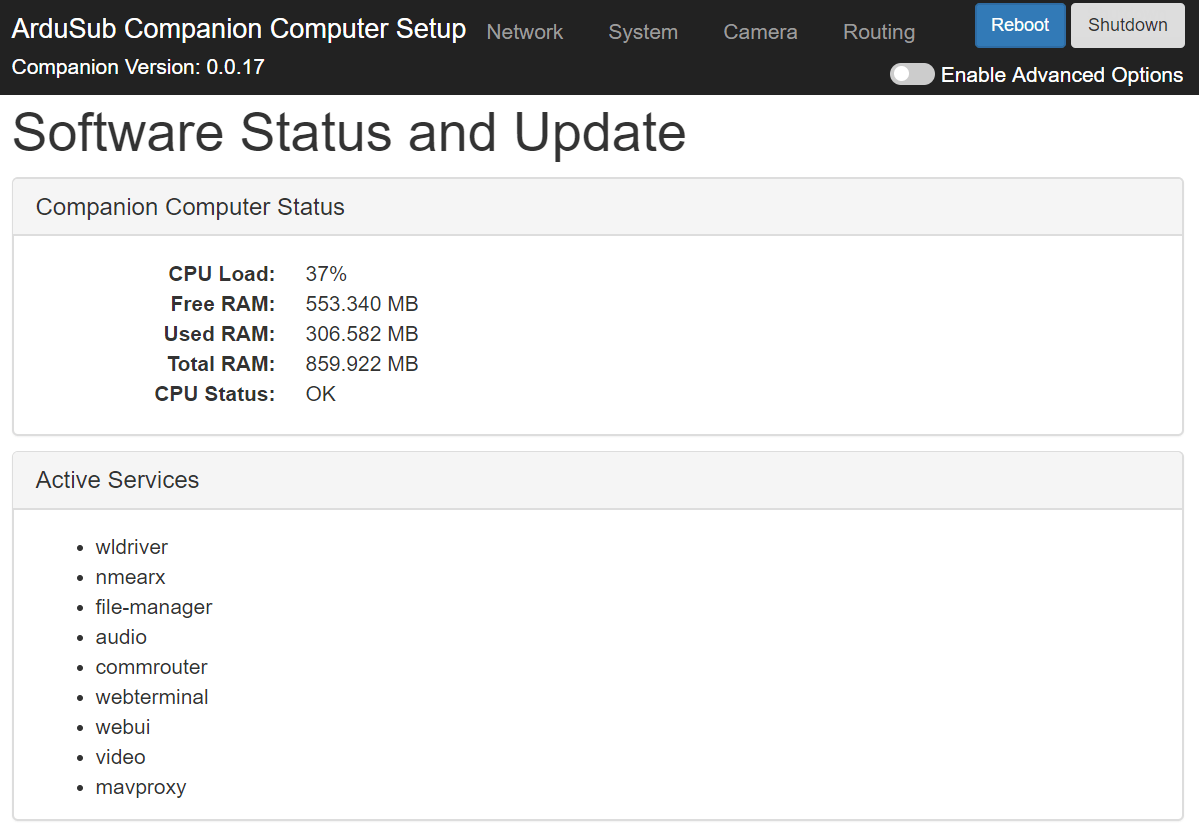The image size is (1199, 824).
Task: Open the Network menu item
Action: (x=525, y=32)
